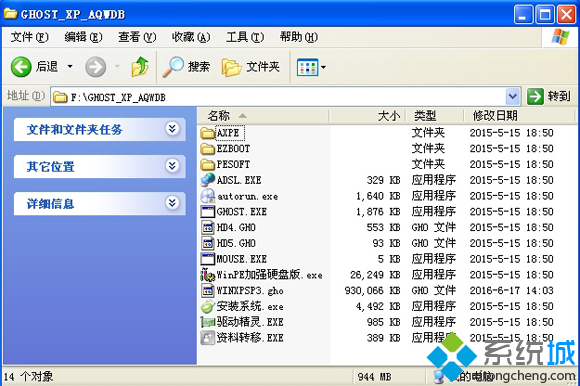
Task: Sort by the 修改日期 column header
Action: pos(519,116)
